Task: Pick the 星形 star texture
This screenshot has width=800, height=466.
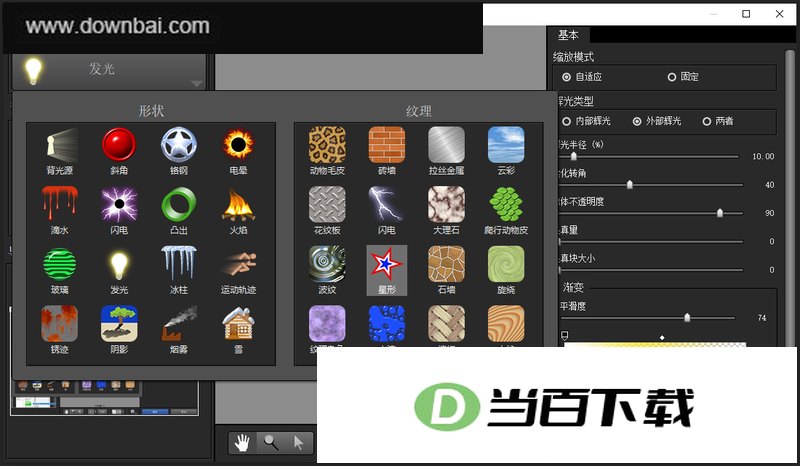Action: point(387,270)
